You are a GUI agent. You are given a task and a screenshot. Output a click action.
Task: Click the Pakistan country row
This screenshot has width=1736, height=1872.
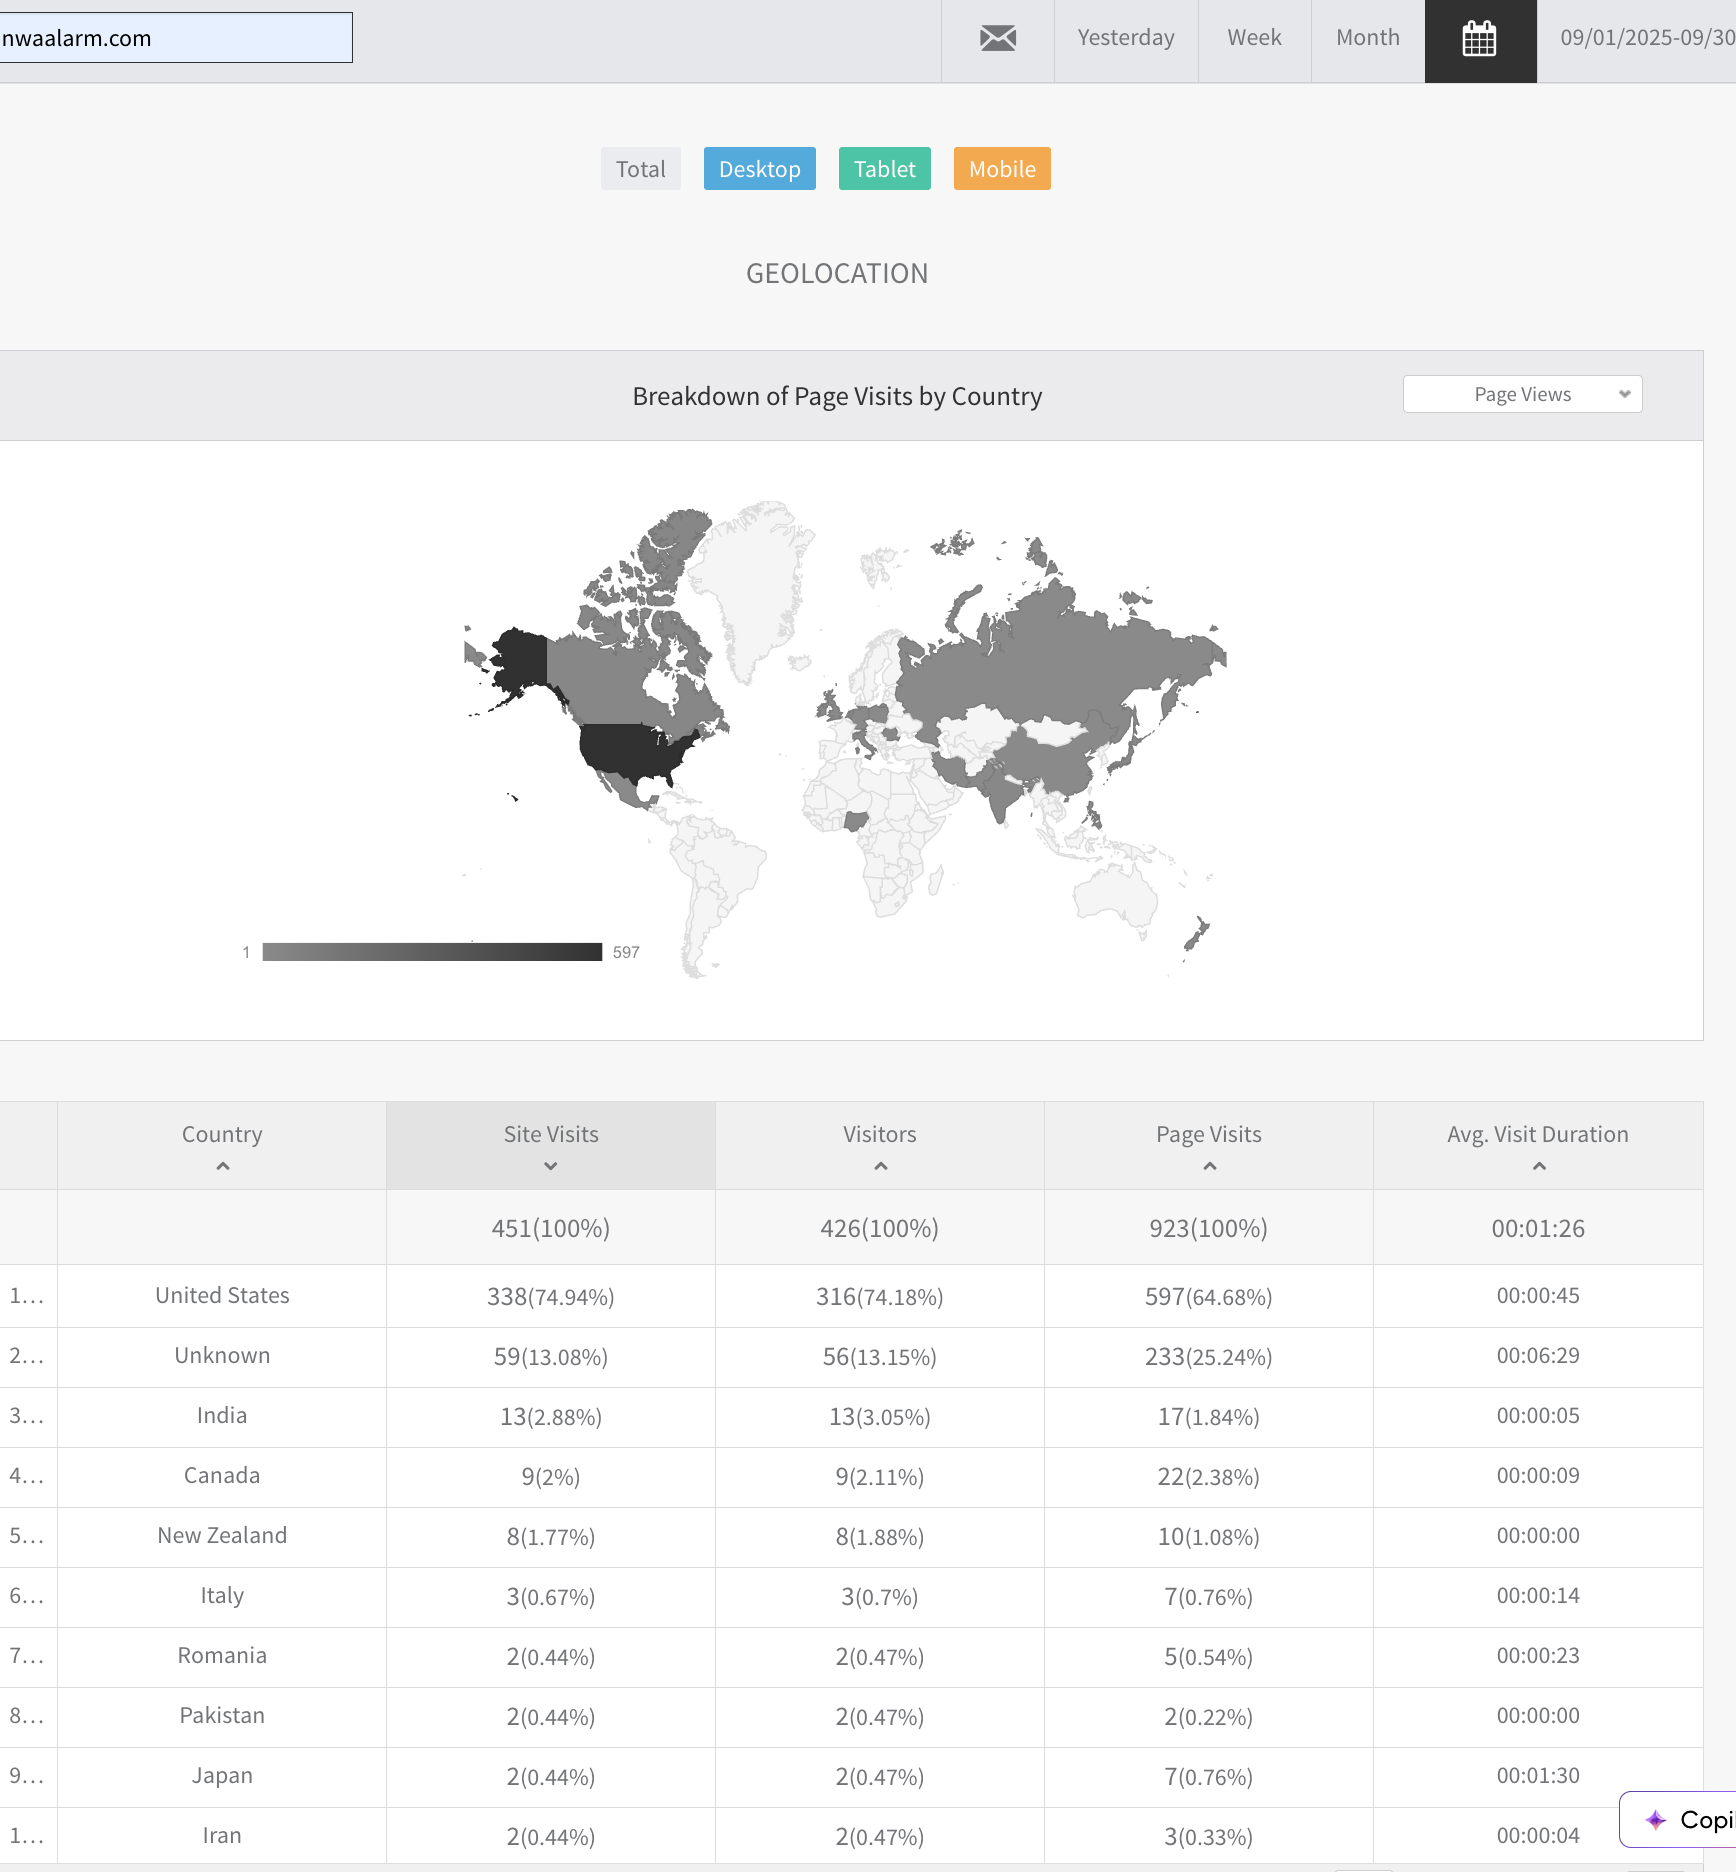pos(851,1716)
